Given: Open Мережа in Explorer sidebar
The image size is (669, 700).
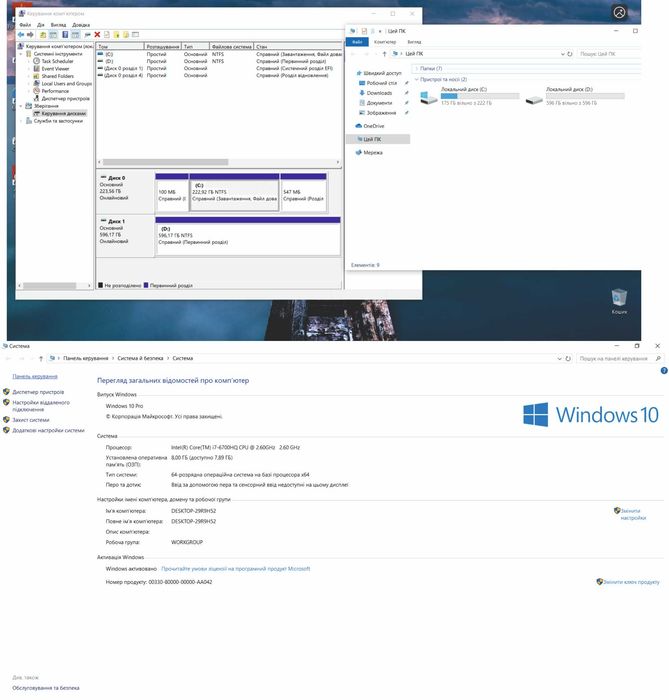Looking at the screenshot, I should (x=369, y=153).
